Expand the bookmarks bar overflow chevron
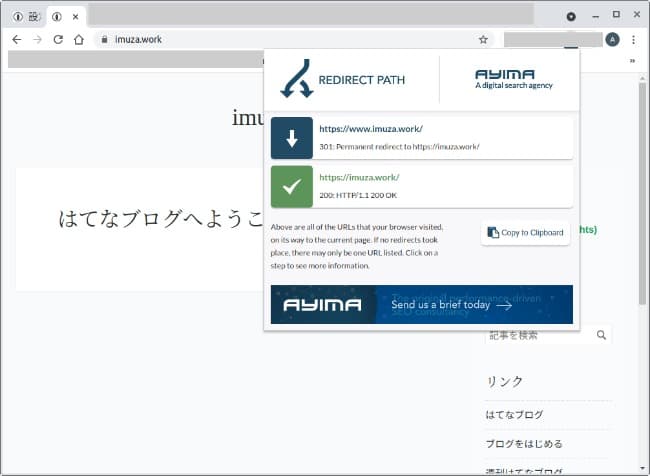 click(x=632, y=61)
